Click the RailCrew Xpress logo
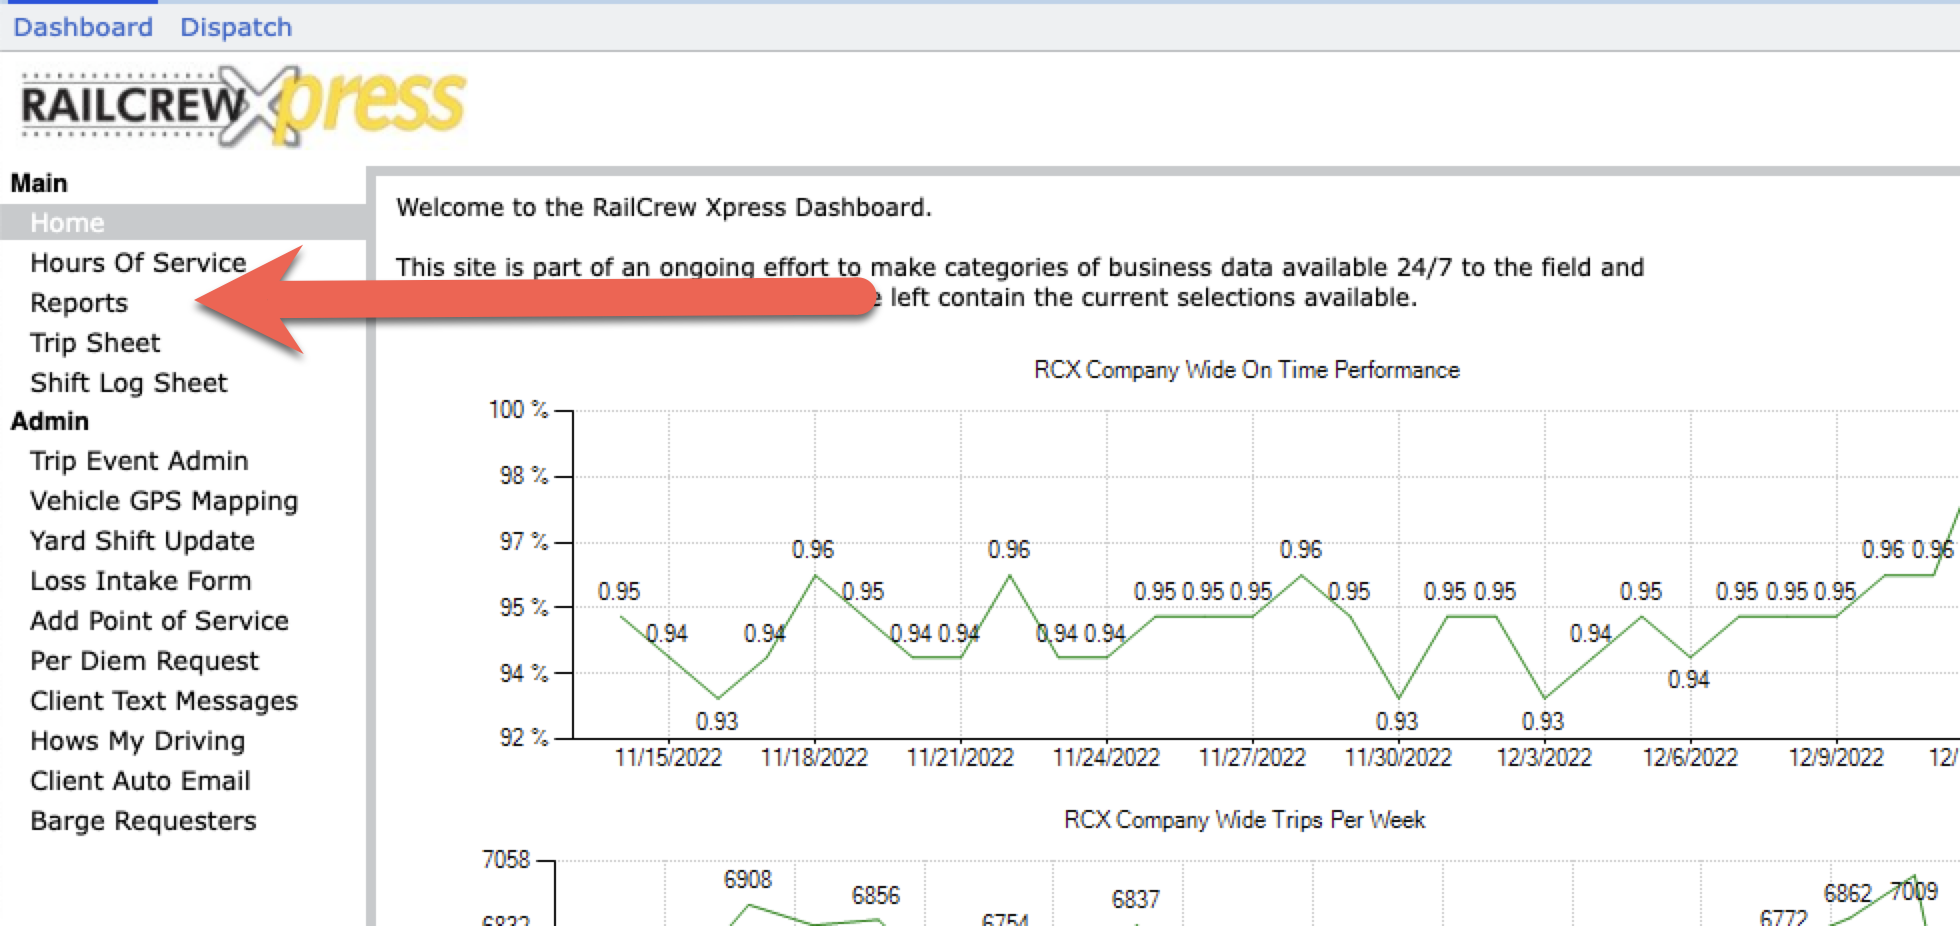Image resolution: width=1960 pixels, height=926 pixels. click(x=243, y=105)
